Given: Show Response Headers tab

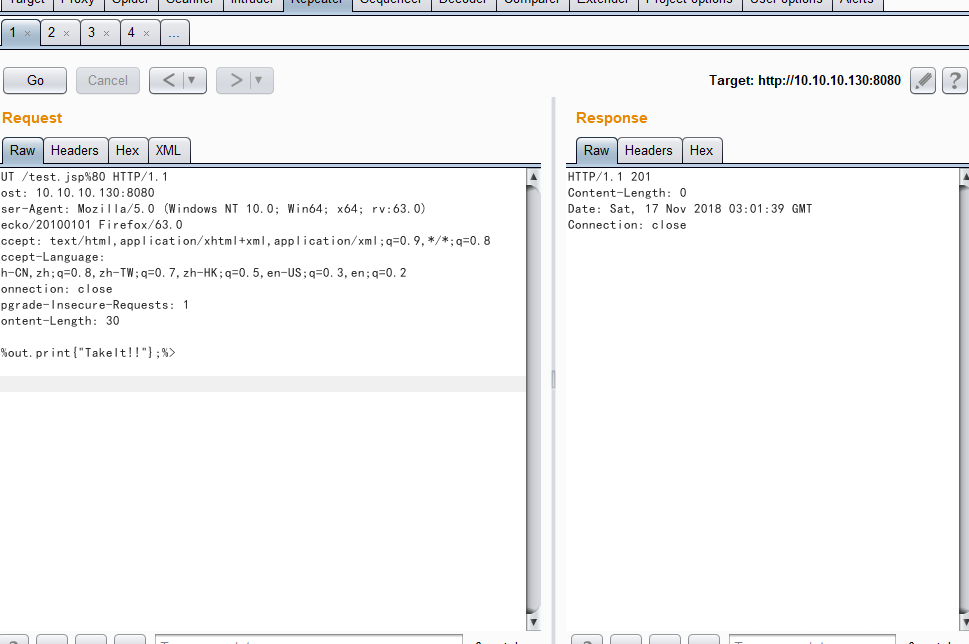Looking at the screenshot, I should (x=648, y=151).
